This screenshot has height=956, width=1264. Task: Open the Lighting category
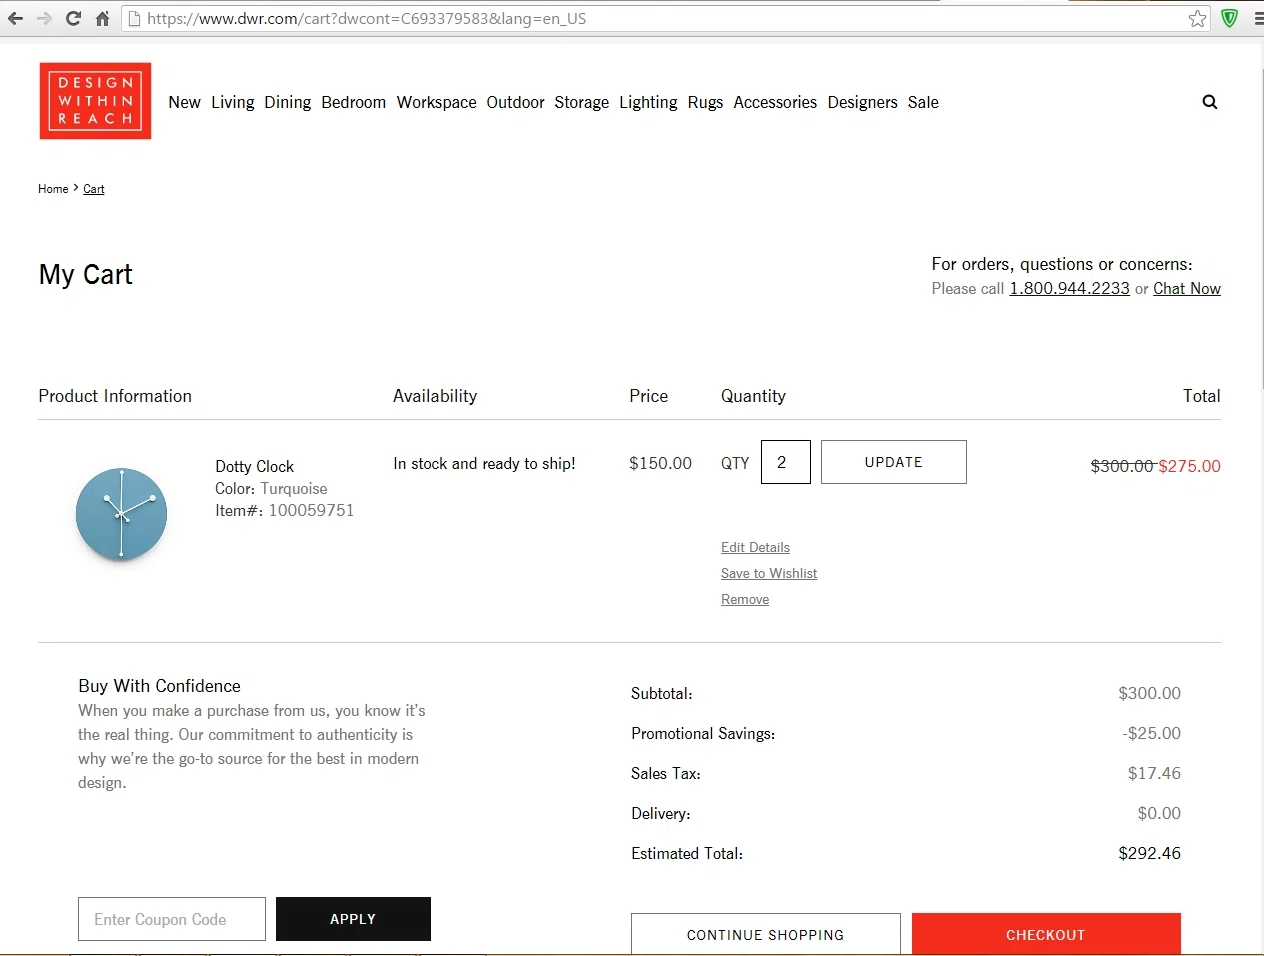[x=648, y=102]
